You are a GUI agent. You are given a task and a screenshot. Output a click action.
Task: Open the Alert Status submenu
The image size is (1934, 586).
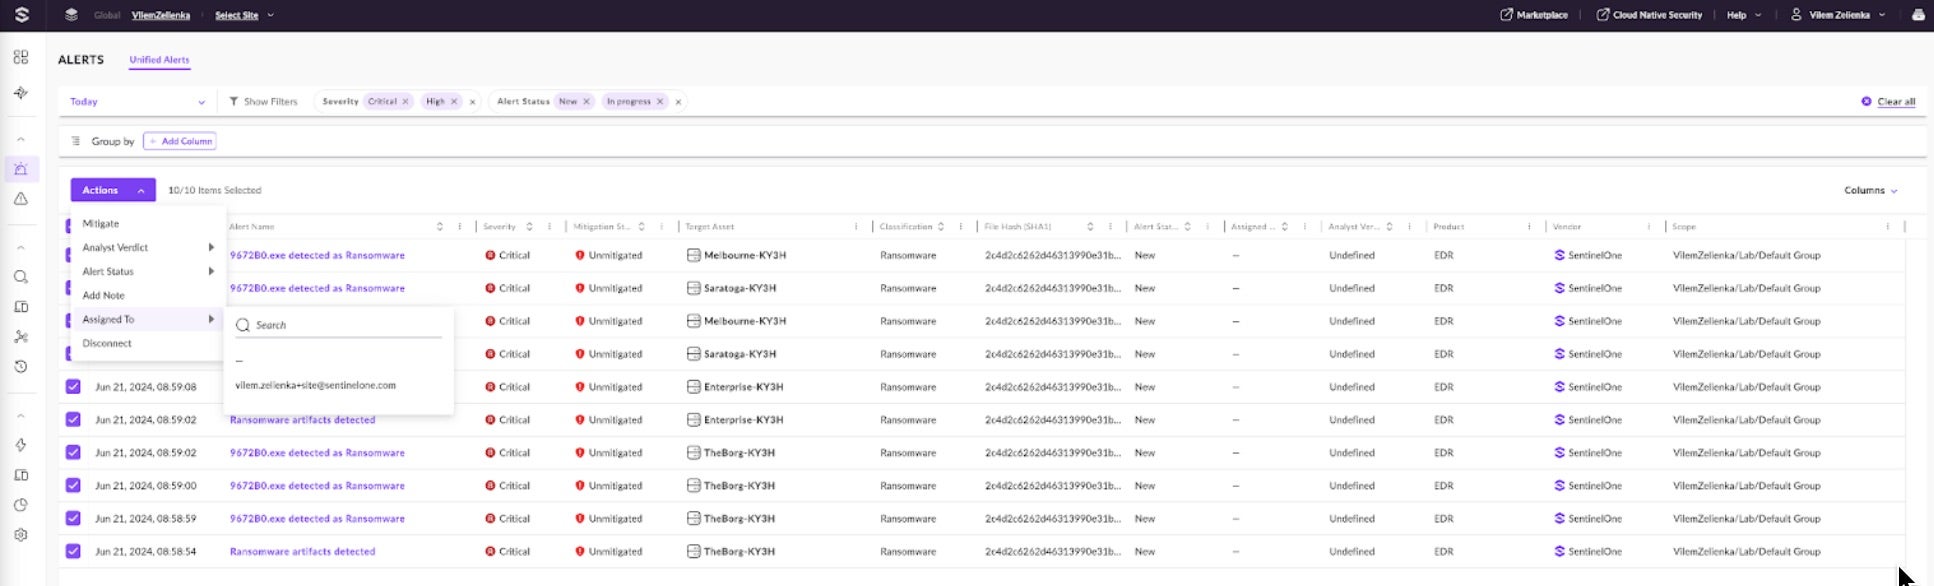tap(108, 272)
